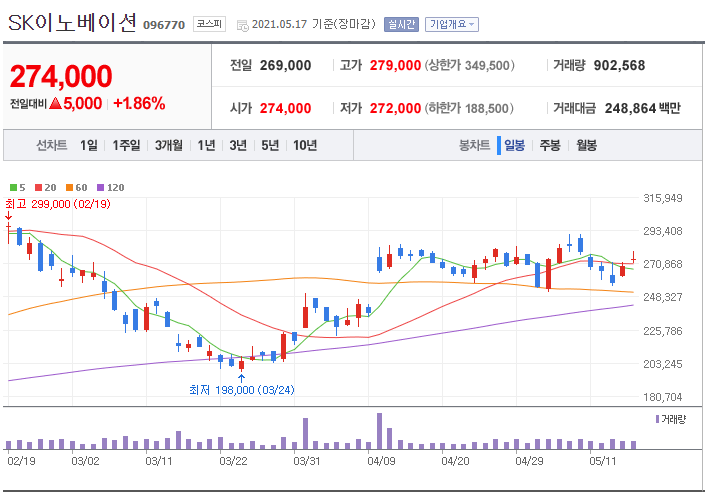
Task: Click the calendar clock icon beside the date
Action: click(243, 26)
